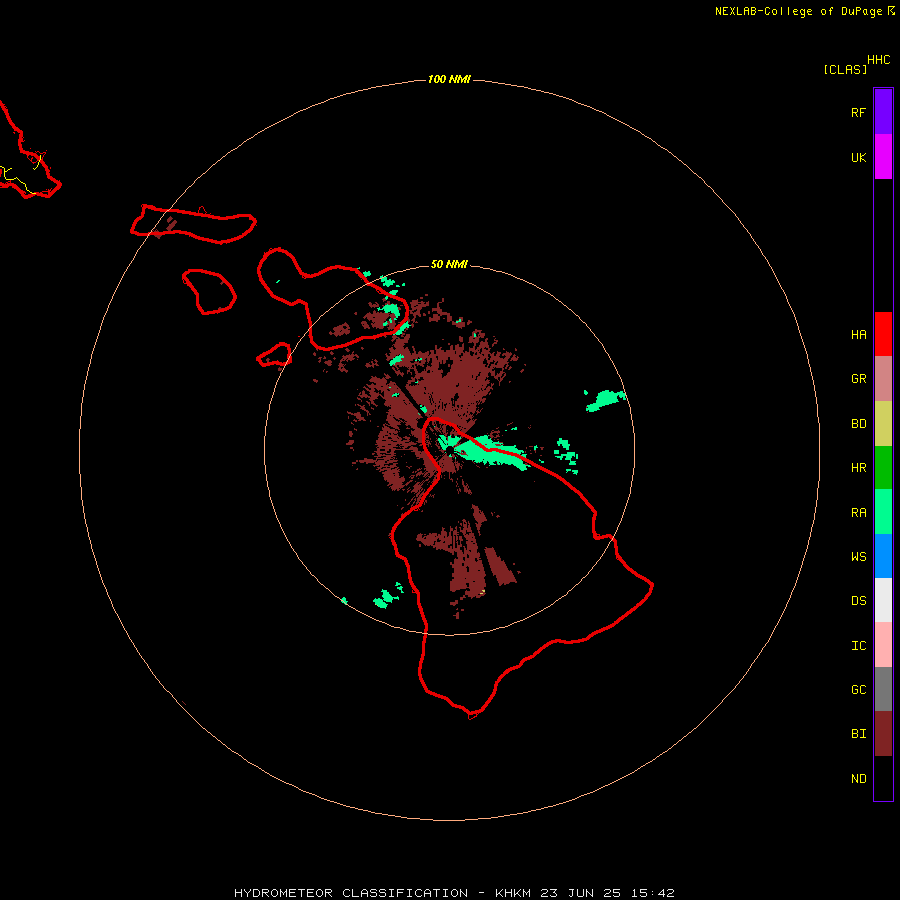Click the 'HA' legend label
This screenshot has width=900, height=900.
pyautogui.click(x=858, y=334)
